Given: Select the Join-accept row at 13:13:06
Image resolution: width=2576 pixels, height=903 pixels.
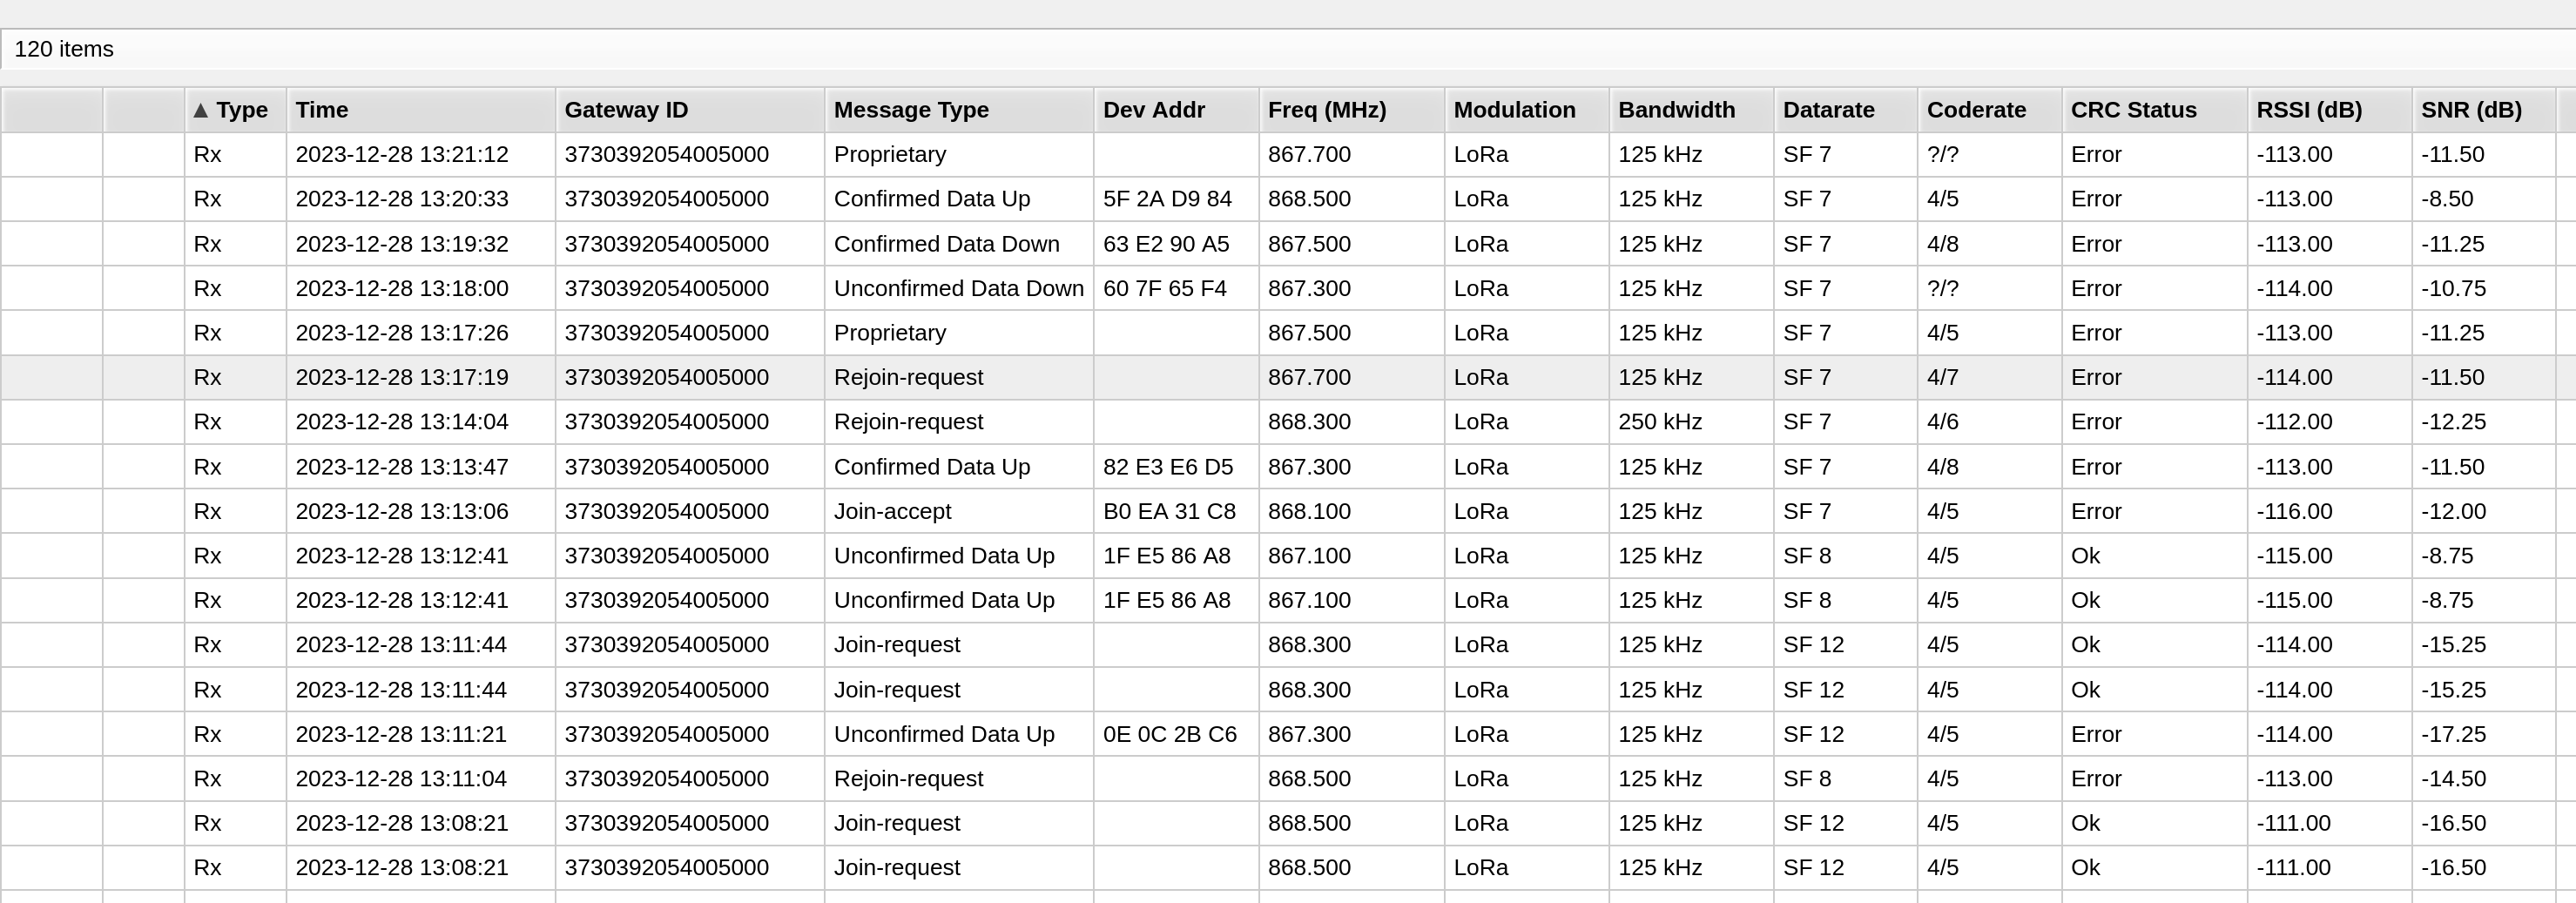Looking at the screenshot, I should (1288, 511).
